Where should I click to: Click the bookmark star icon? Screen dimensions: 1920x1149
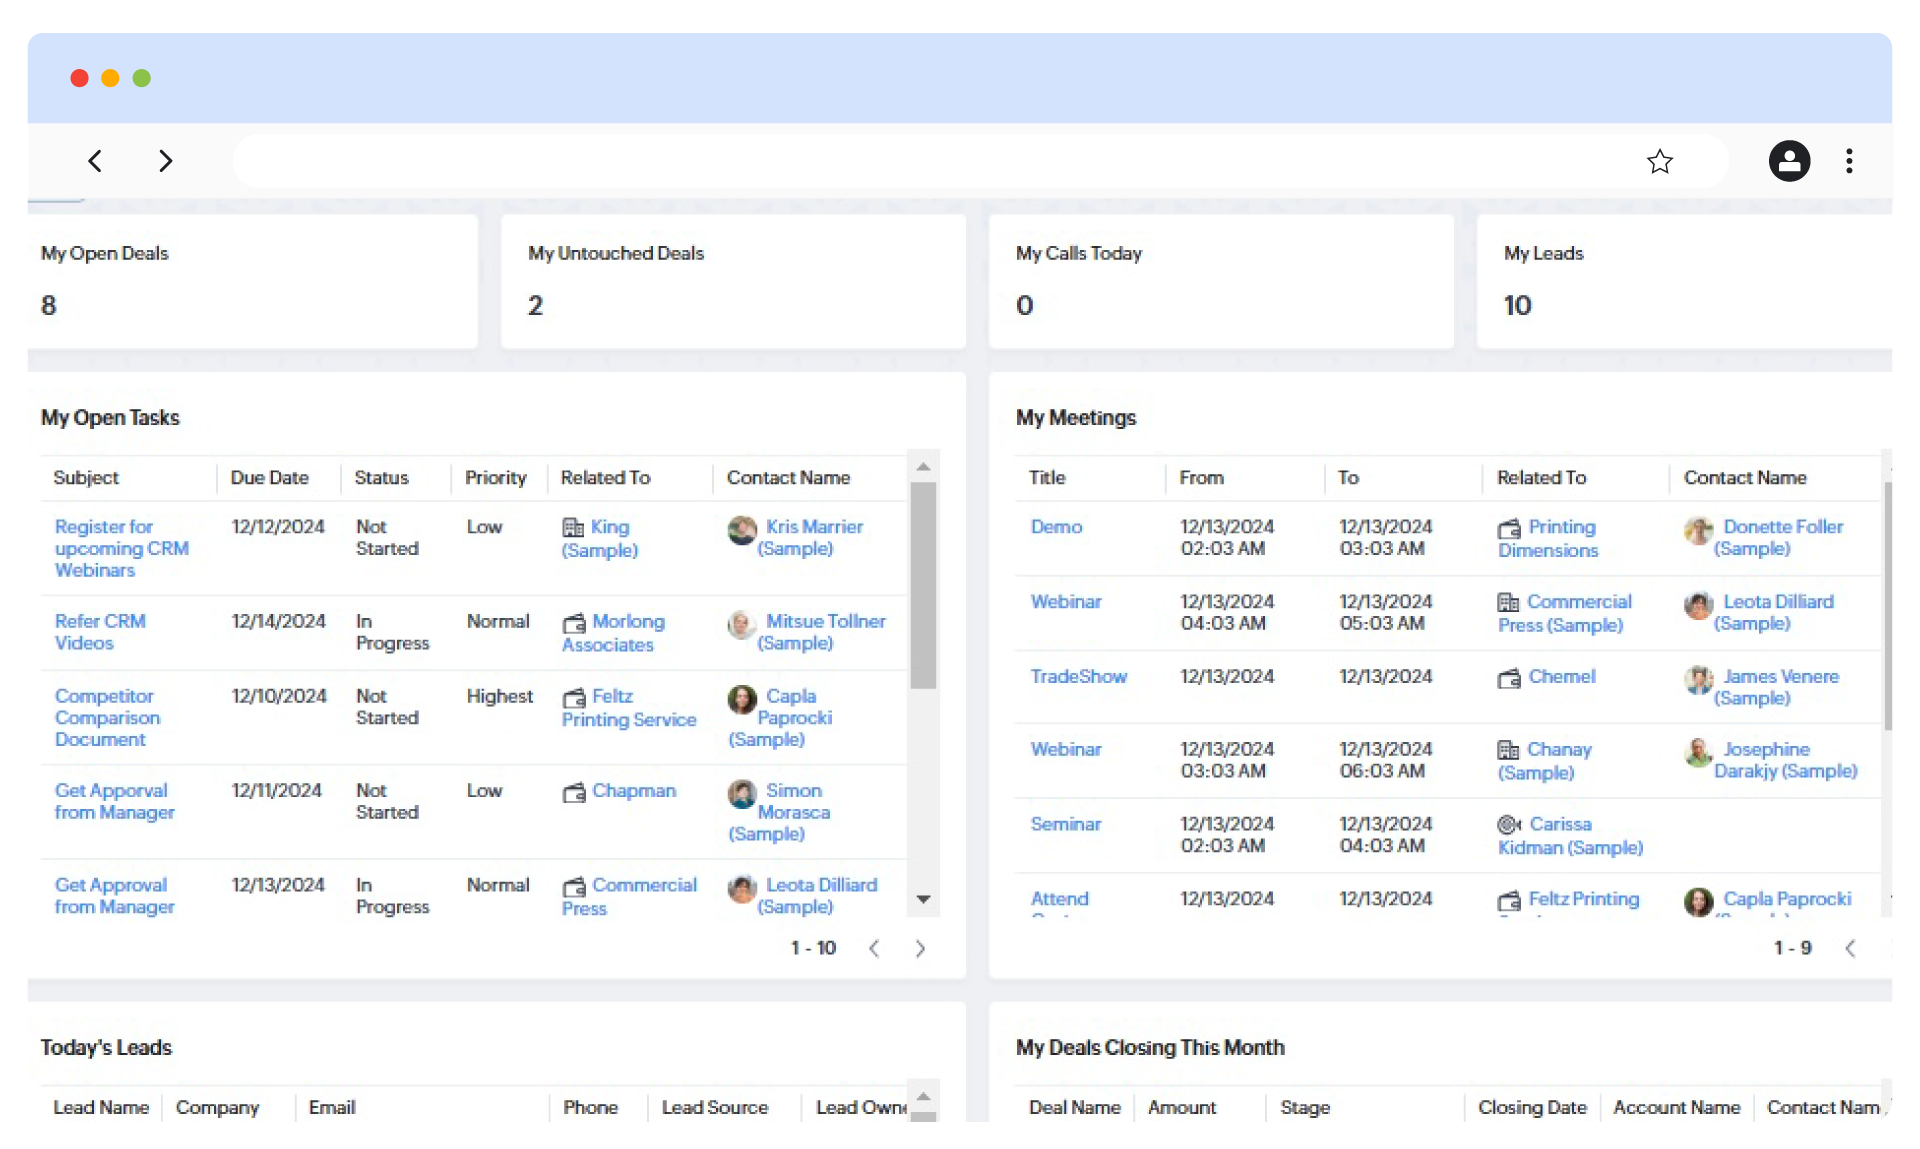(1659, 161)
